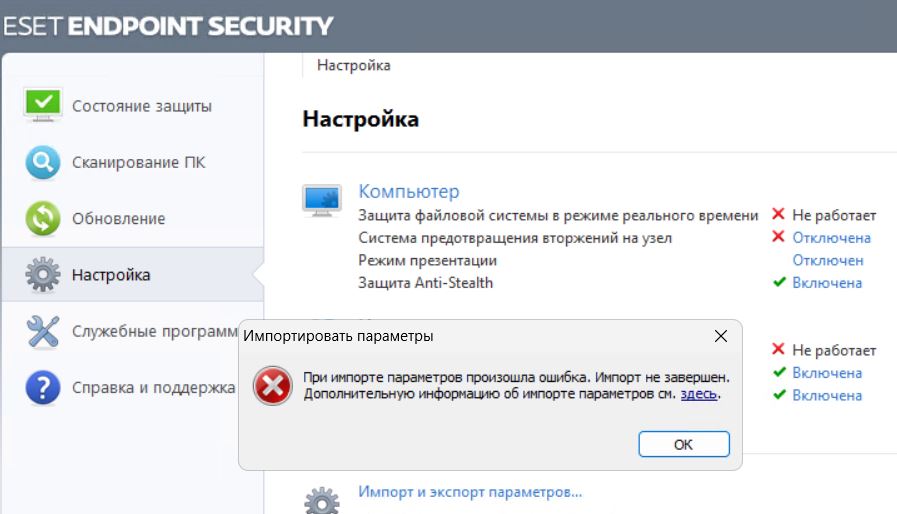Open the Состояние защиты menu item
897x514 pixels.
click(x=142, y=106)
